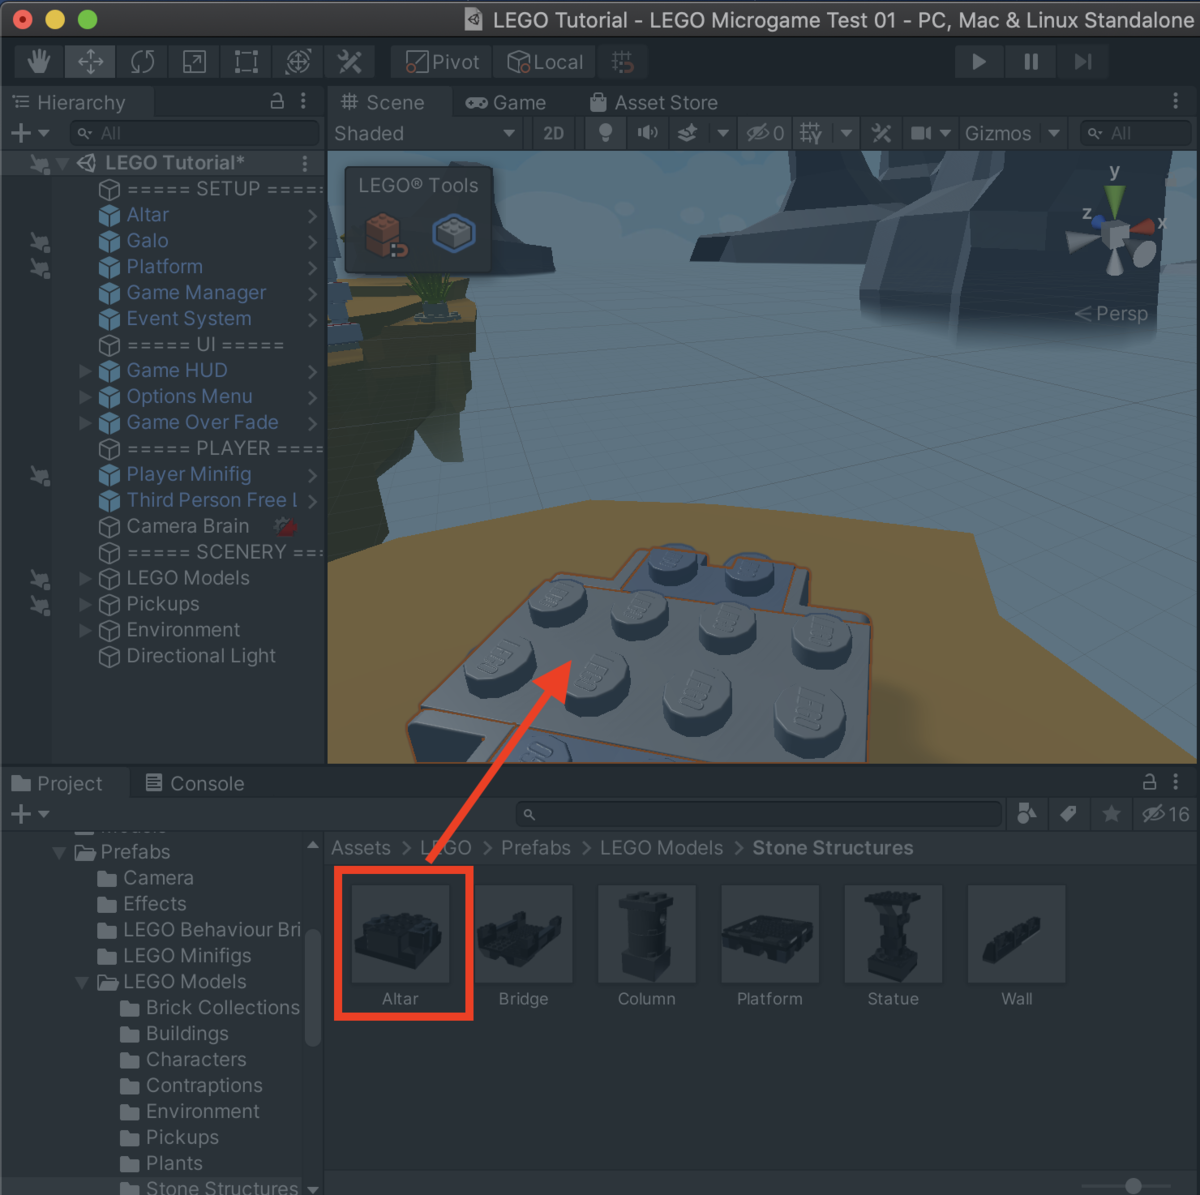Open scene effects dropdown arrow

click(x=723, y=133)
